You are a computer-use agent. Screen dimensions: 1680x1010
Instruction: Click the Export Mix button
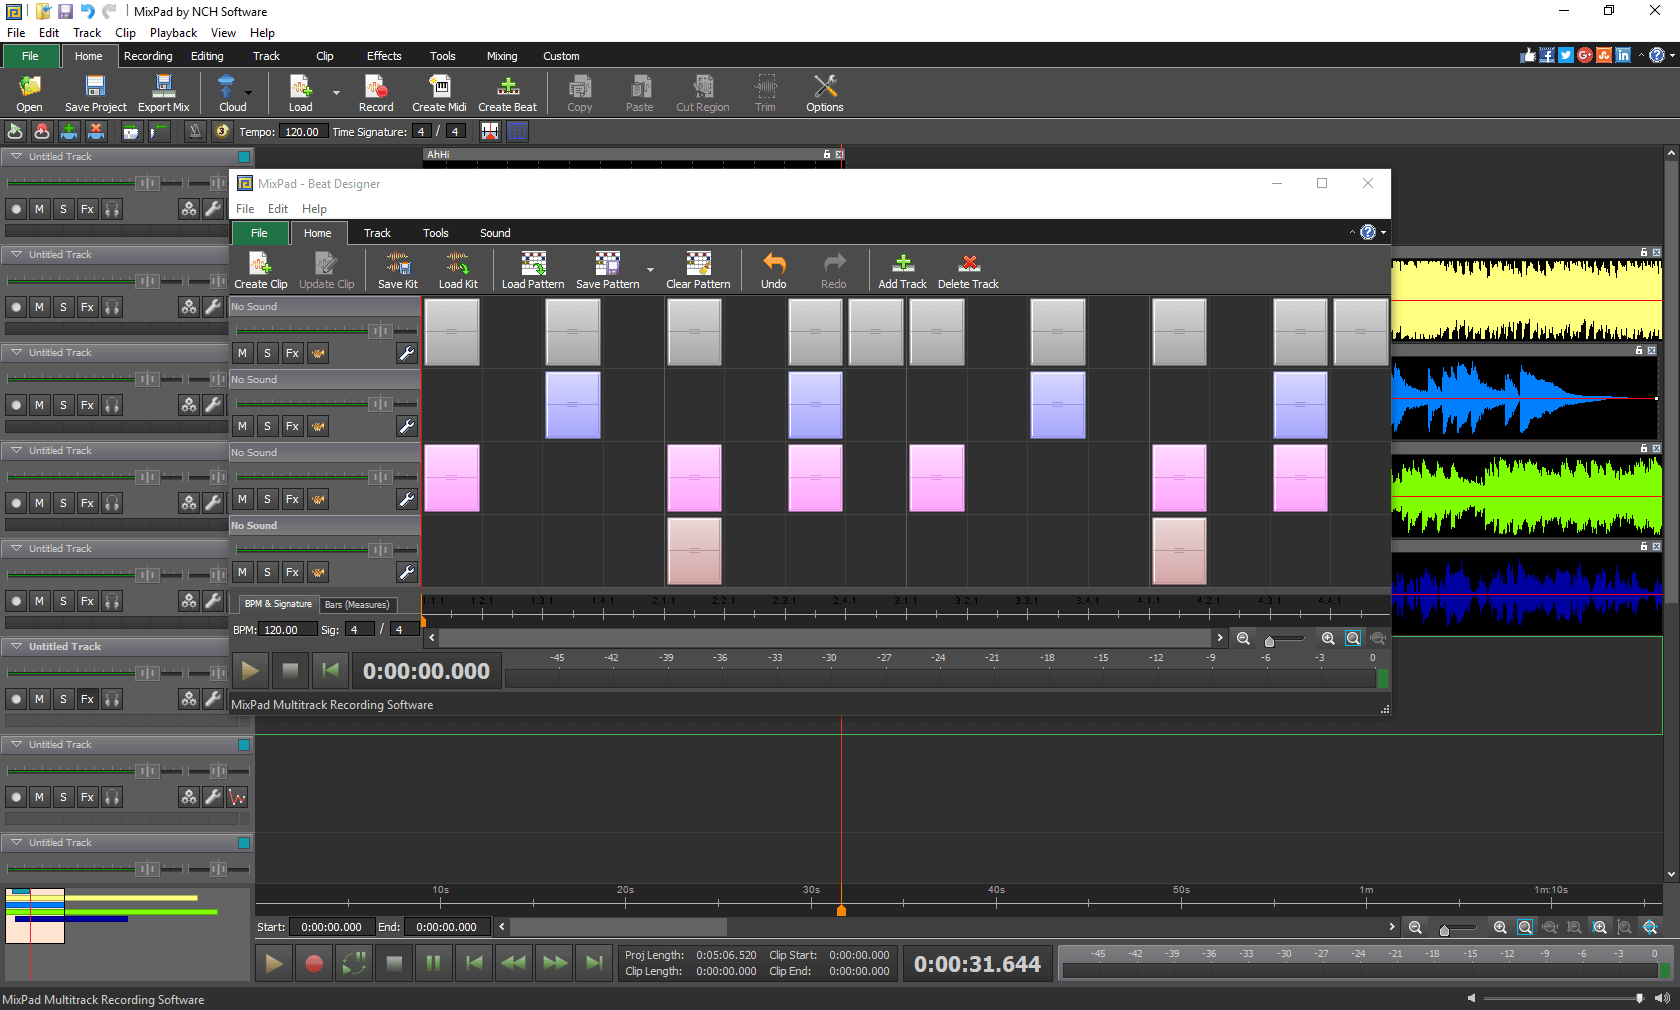pyautogui.click(x=163, y=92)
